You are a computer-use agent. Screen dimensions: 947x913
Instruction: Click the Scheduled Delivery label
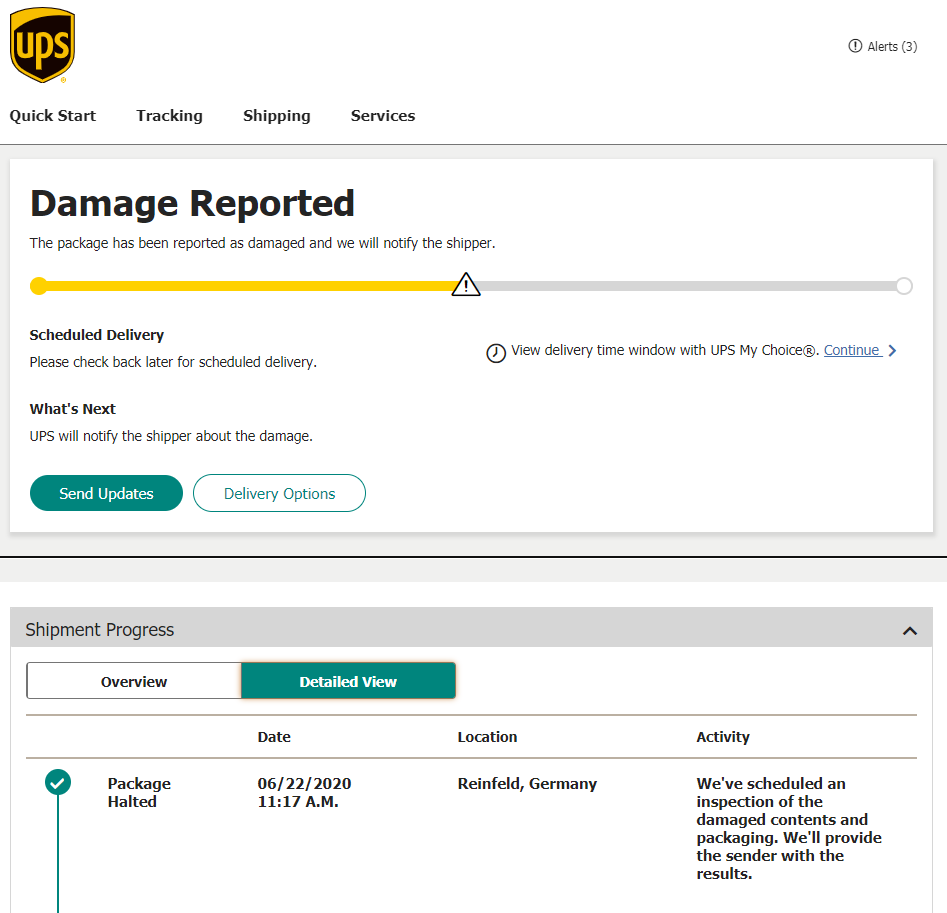(97, 335)
